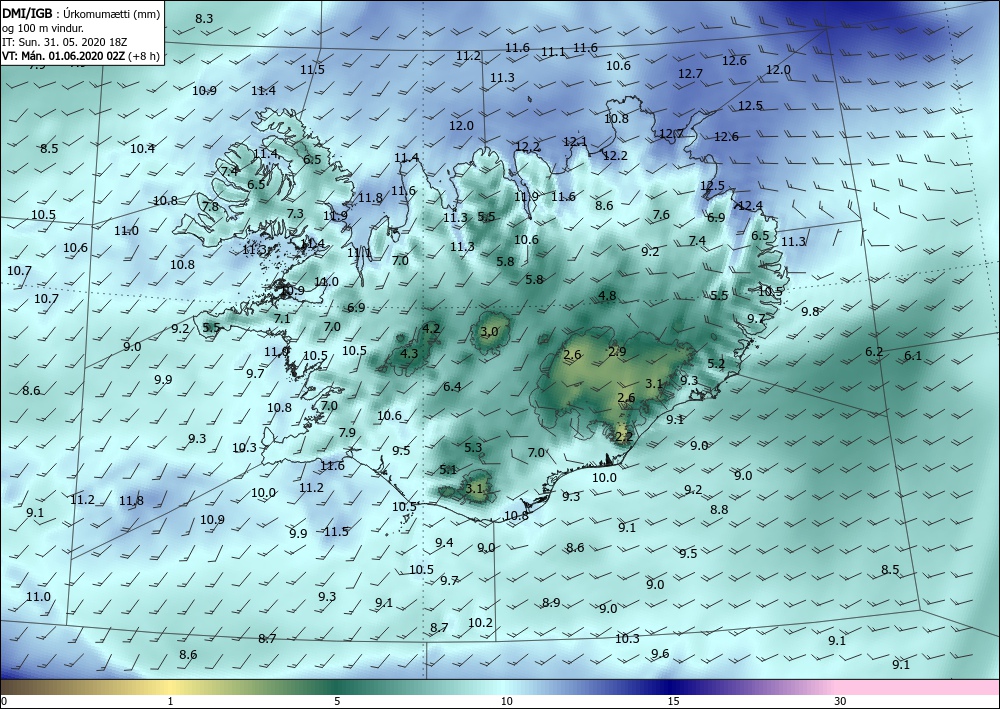The width and height of the screenshot is (1000, 709).
Task: Click the 9.6 value near bottom edge
Action: [x=660, y=654]
